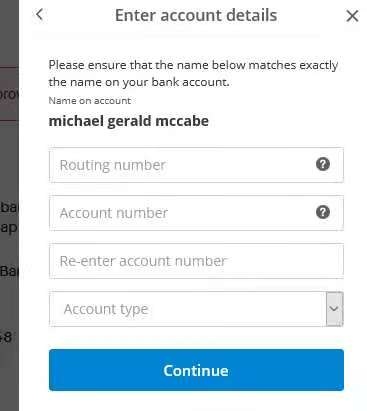Submit details with the Continue button

tap(196, 370)
